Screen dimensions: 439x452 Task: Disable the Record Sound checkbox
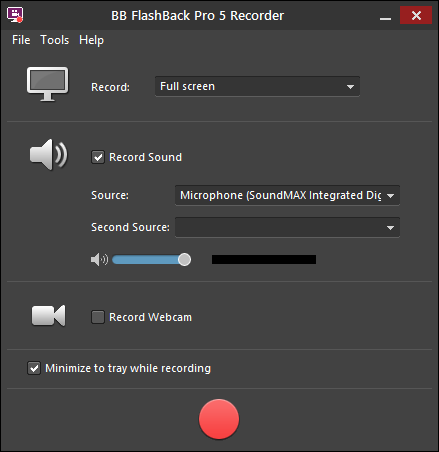(98, 157)
